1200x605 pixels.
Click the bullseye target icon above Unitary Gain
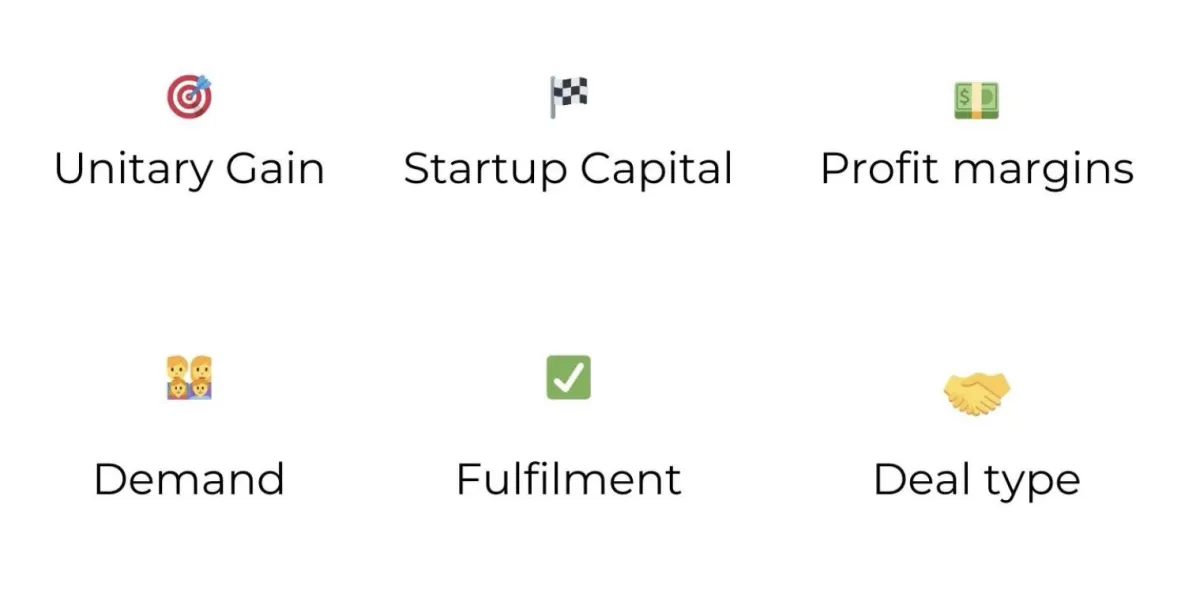click(189, 97)
